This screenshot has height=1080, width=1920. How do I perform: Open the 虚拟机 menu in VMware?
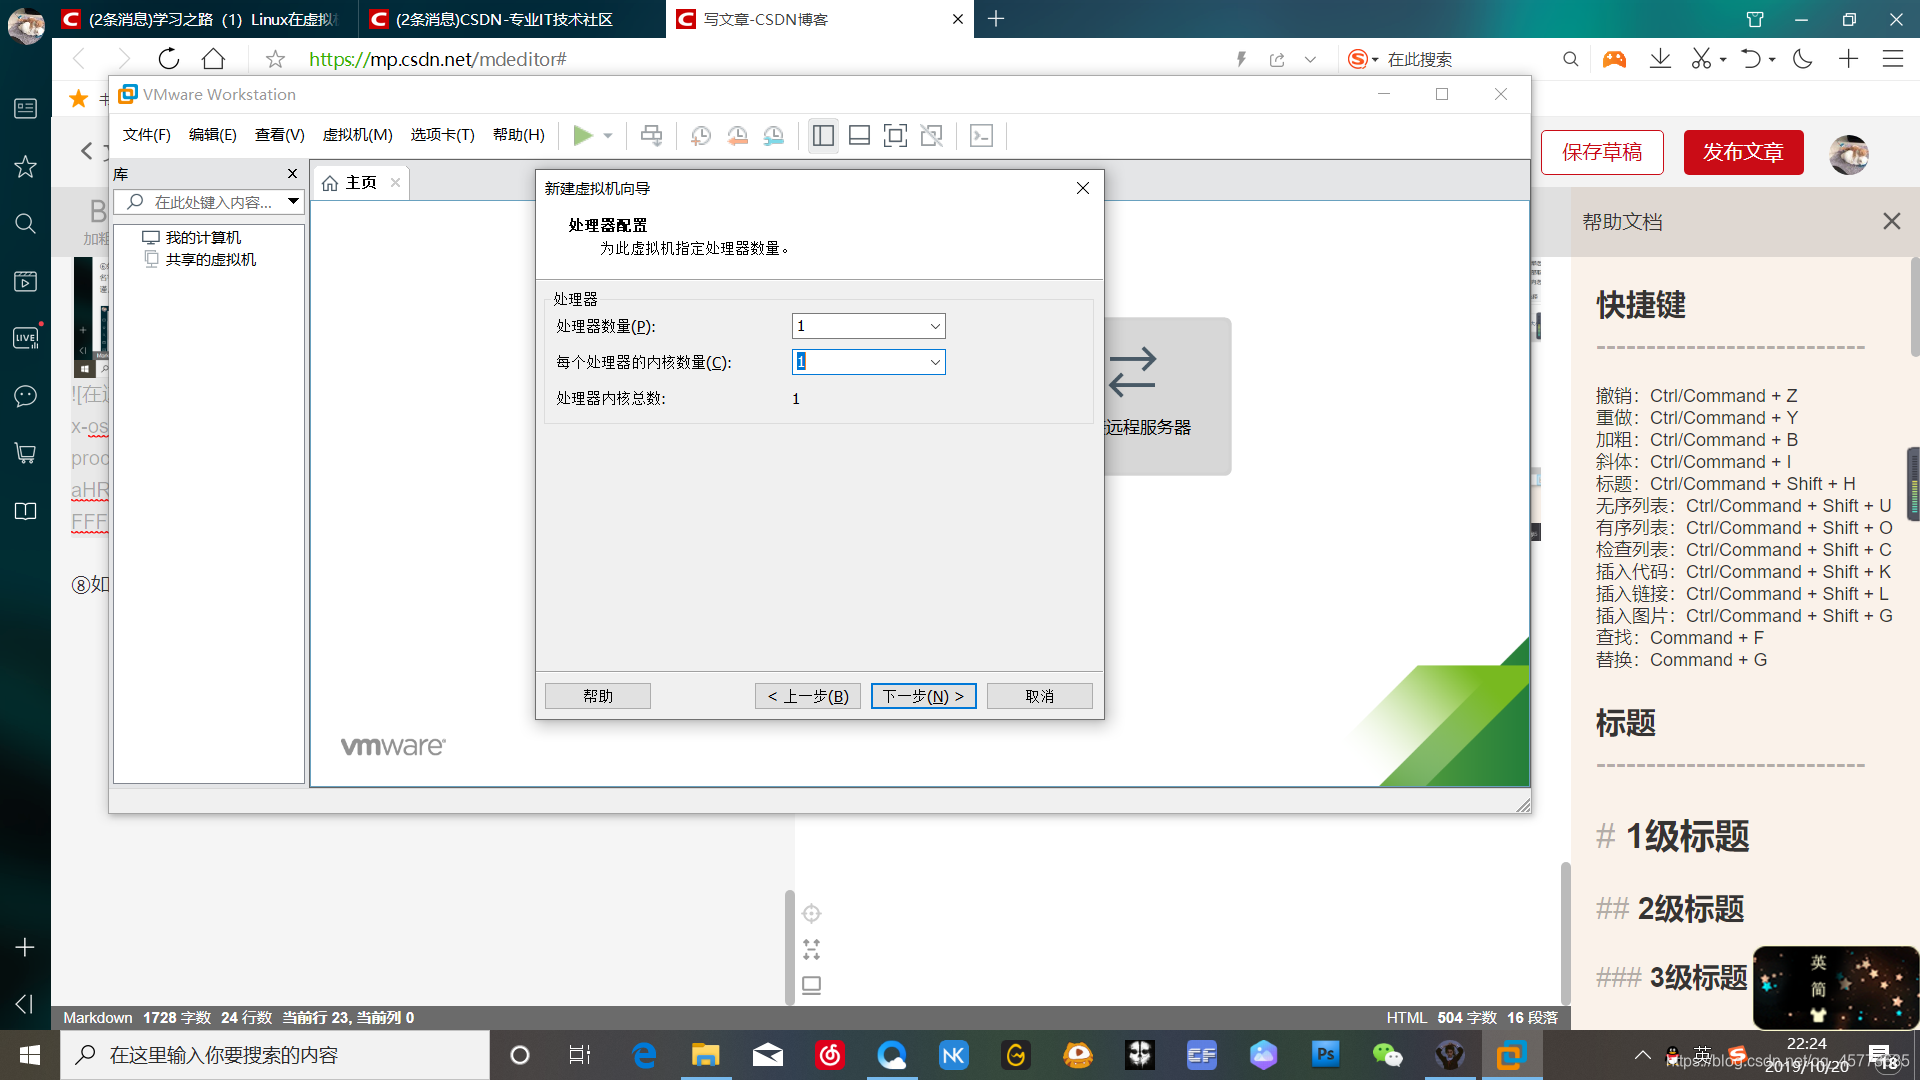(x=359, y=135)
